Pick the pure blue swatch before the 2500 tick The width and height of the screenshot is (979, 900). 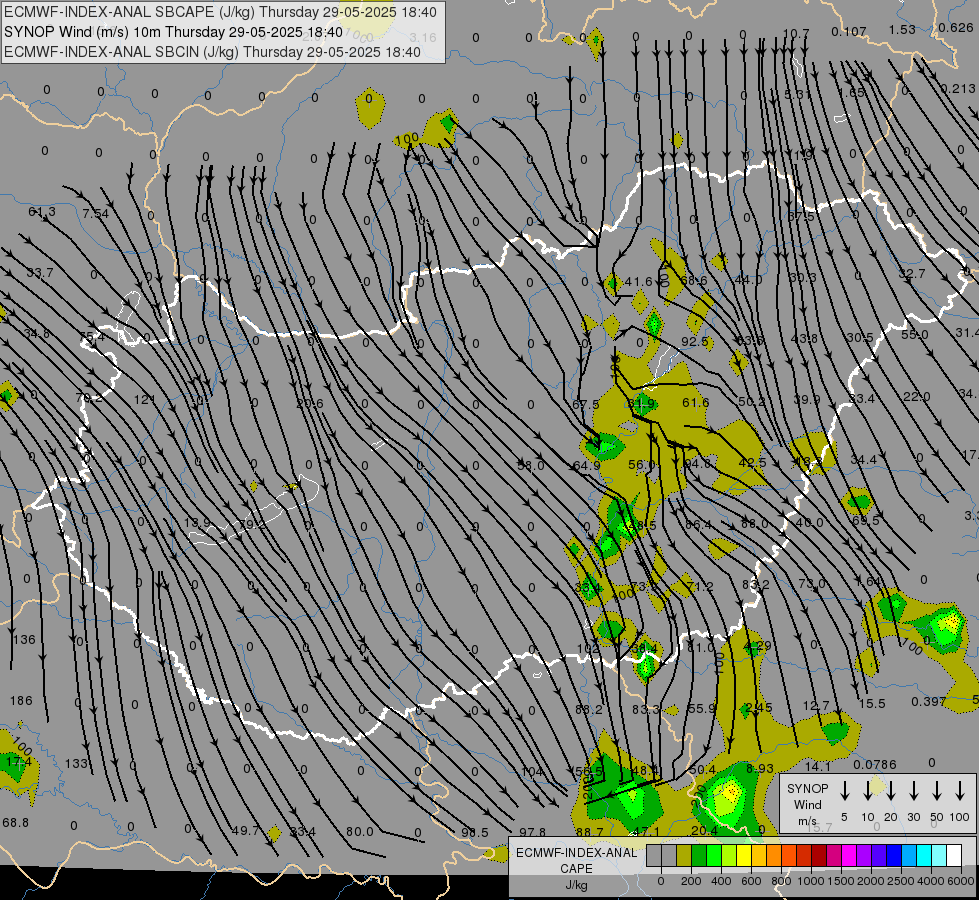[893, 856]
